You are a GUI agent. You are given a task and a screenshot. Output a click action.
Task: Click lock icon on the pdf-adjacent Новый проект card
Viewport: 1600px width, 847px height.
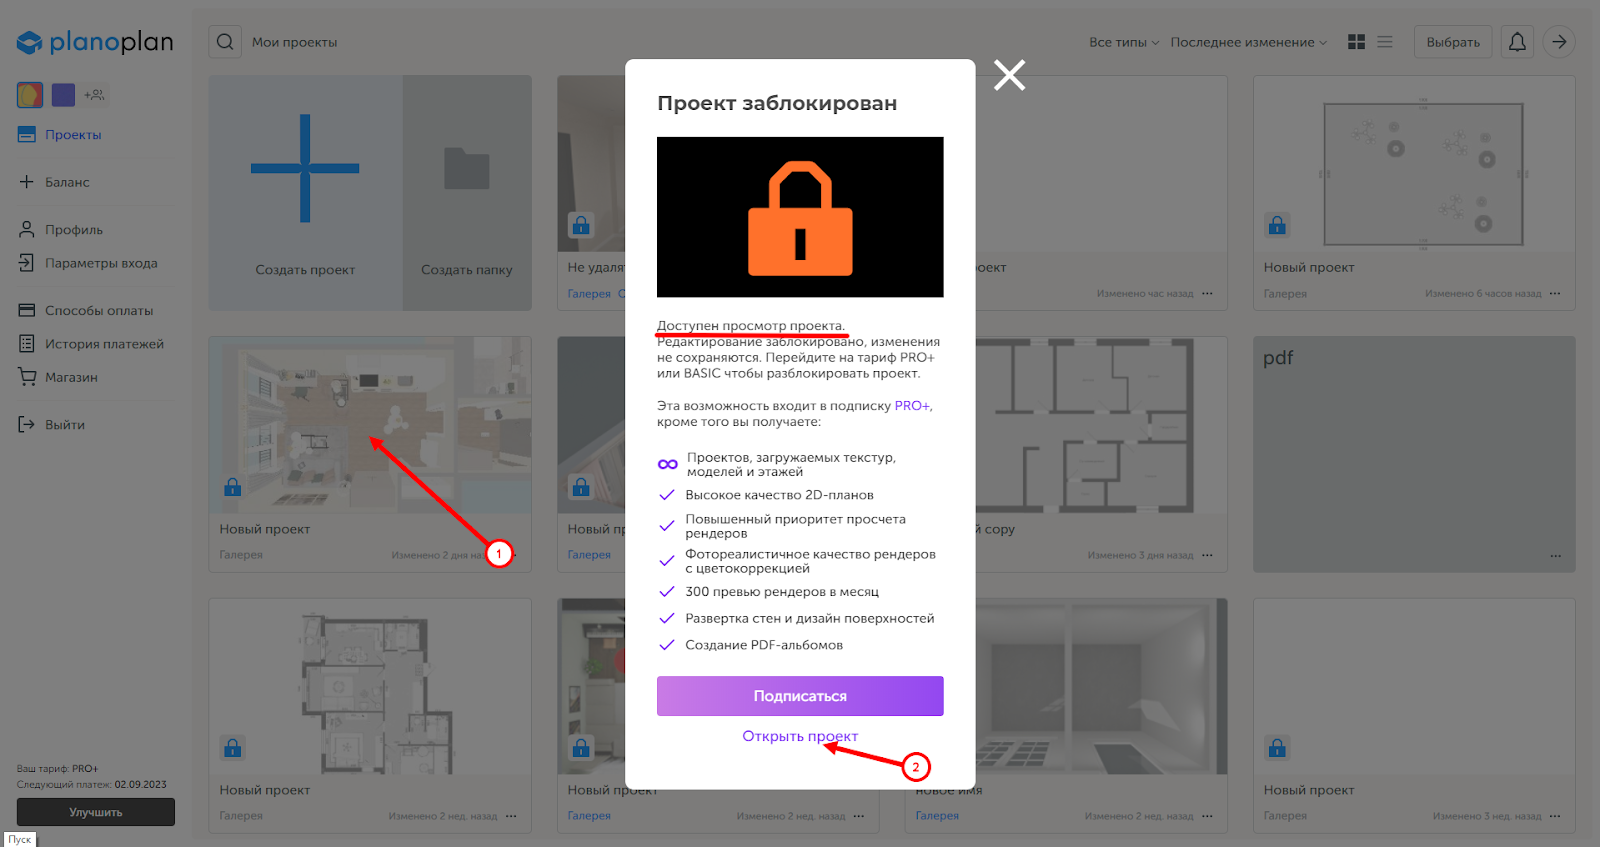coord(1277,225)
